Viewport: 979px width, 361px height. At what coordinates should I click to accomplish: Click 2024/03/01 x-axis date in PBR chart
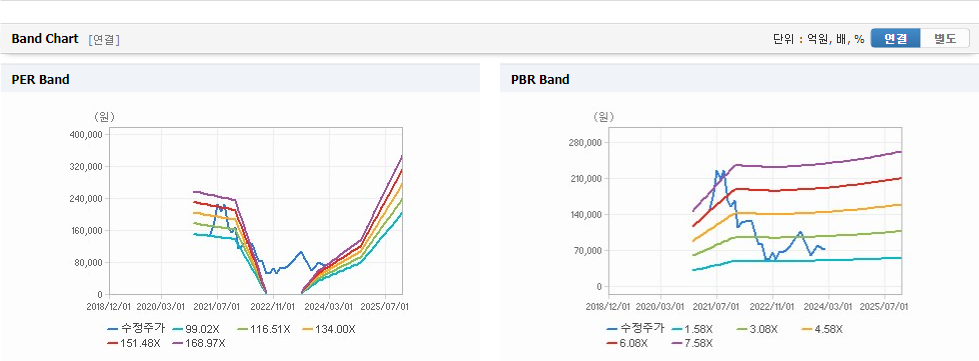tap(829, 307)
